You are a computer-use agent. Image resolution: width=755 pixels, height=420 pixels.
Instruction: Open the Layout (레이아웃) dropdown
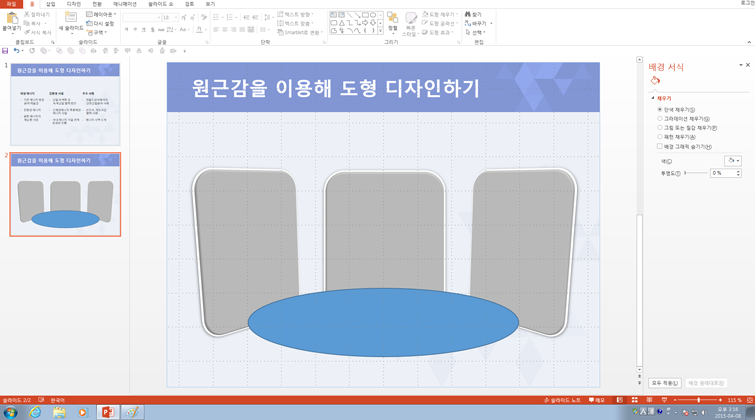(101, 14)
